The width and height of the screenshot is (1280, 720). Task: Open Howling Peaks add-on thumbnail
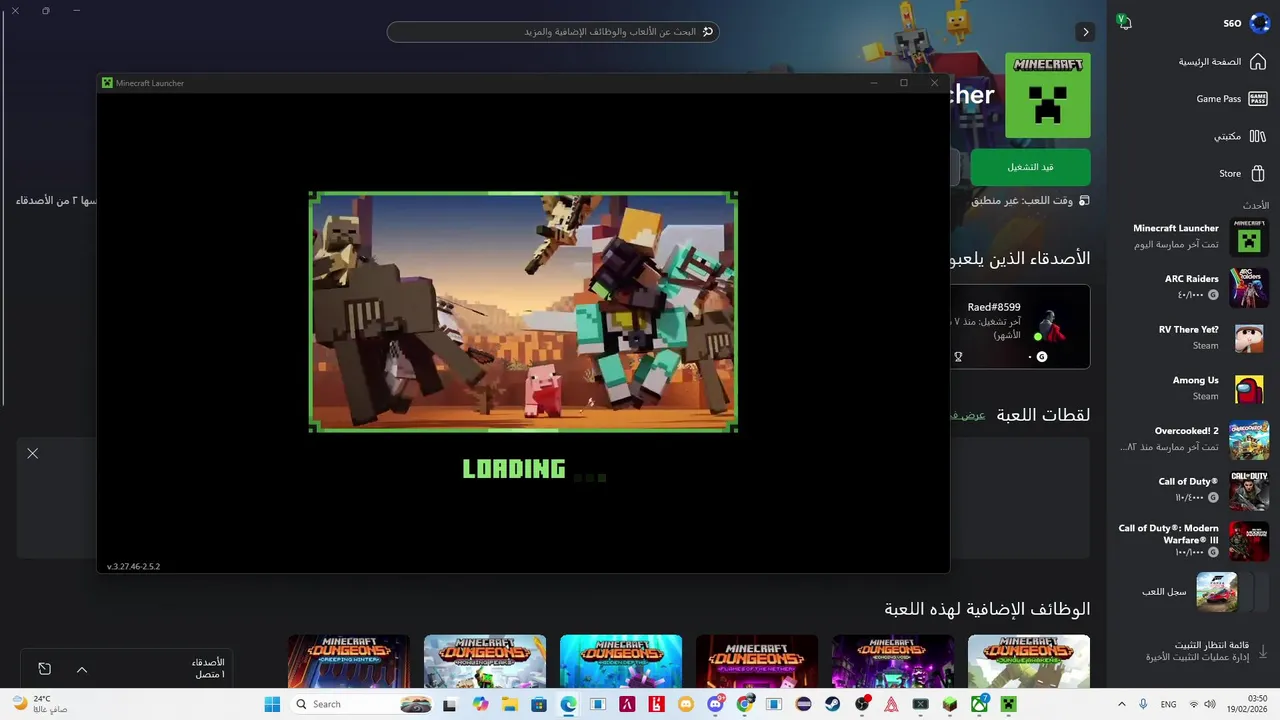(x=485, y=661)
